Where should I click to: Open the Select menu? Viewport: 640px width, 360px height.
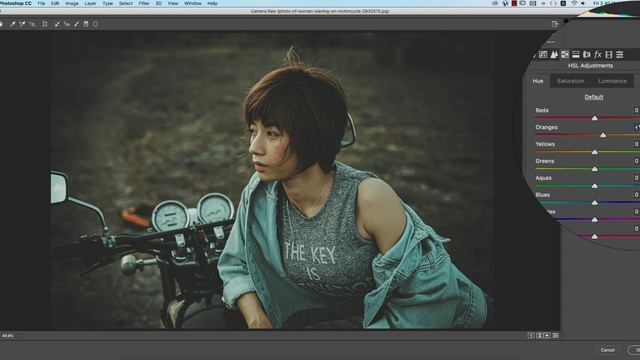126,3
